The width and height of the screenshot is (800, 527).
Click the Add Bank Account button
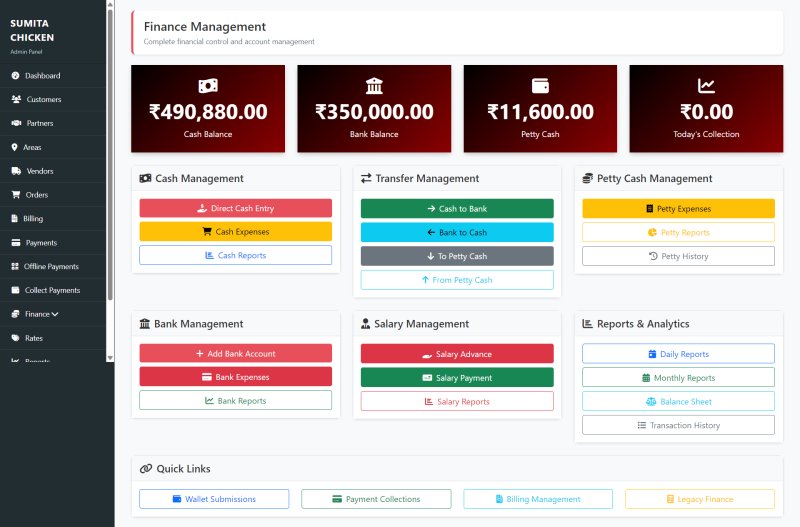(x=235, y=353)
